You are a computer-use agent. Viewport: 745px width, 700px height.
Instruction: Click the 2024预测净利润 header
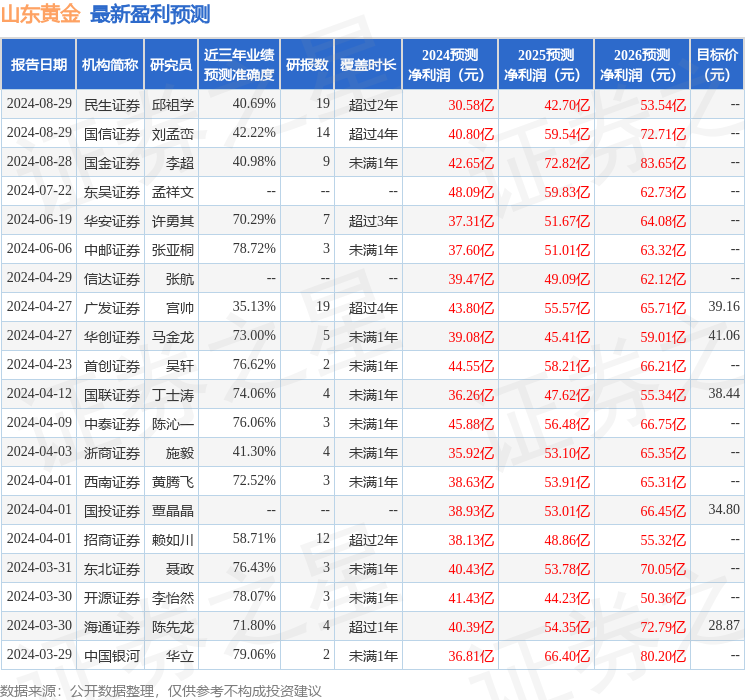[x=450, y=65]
